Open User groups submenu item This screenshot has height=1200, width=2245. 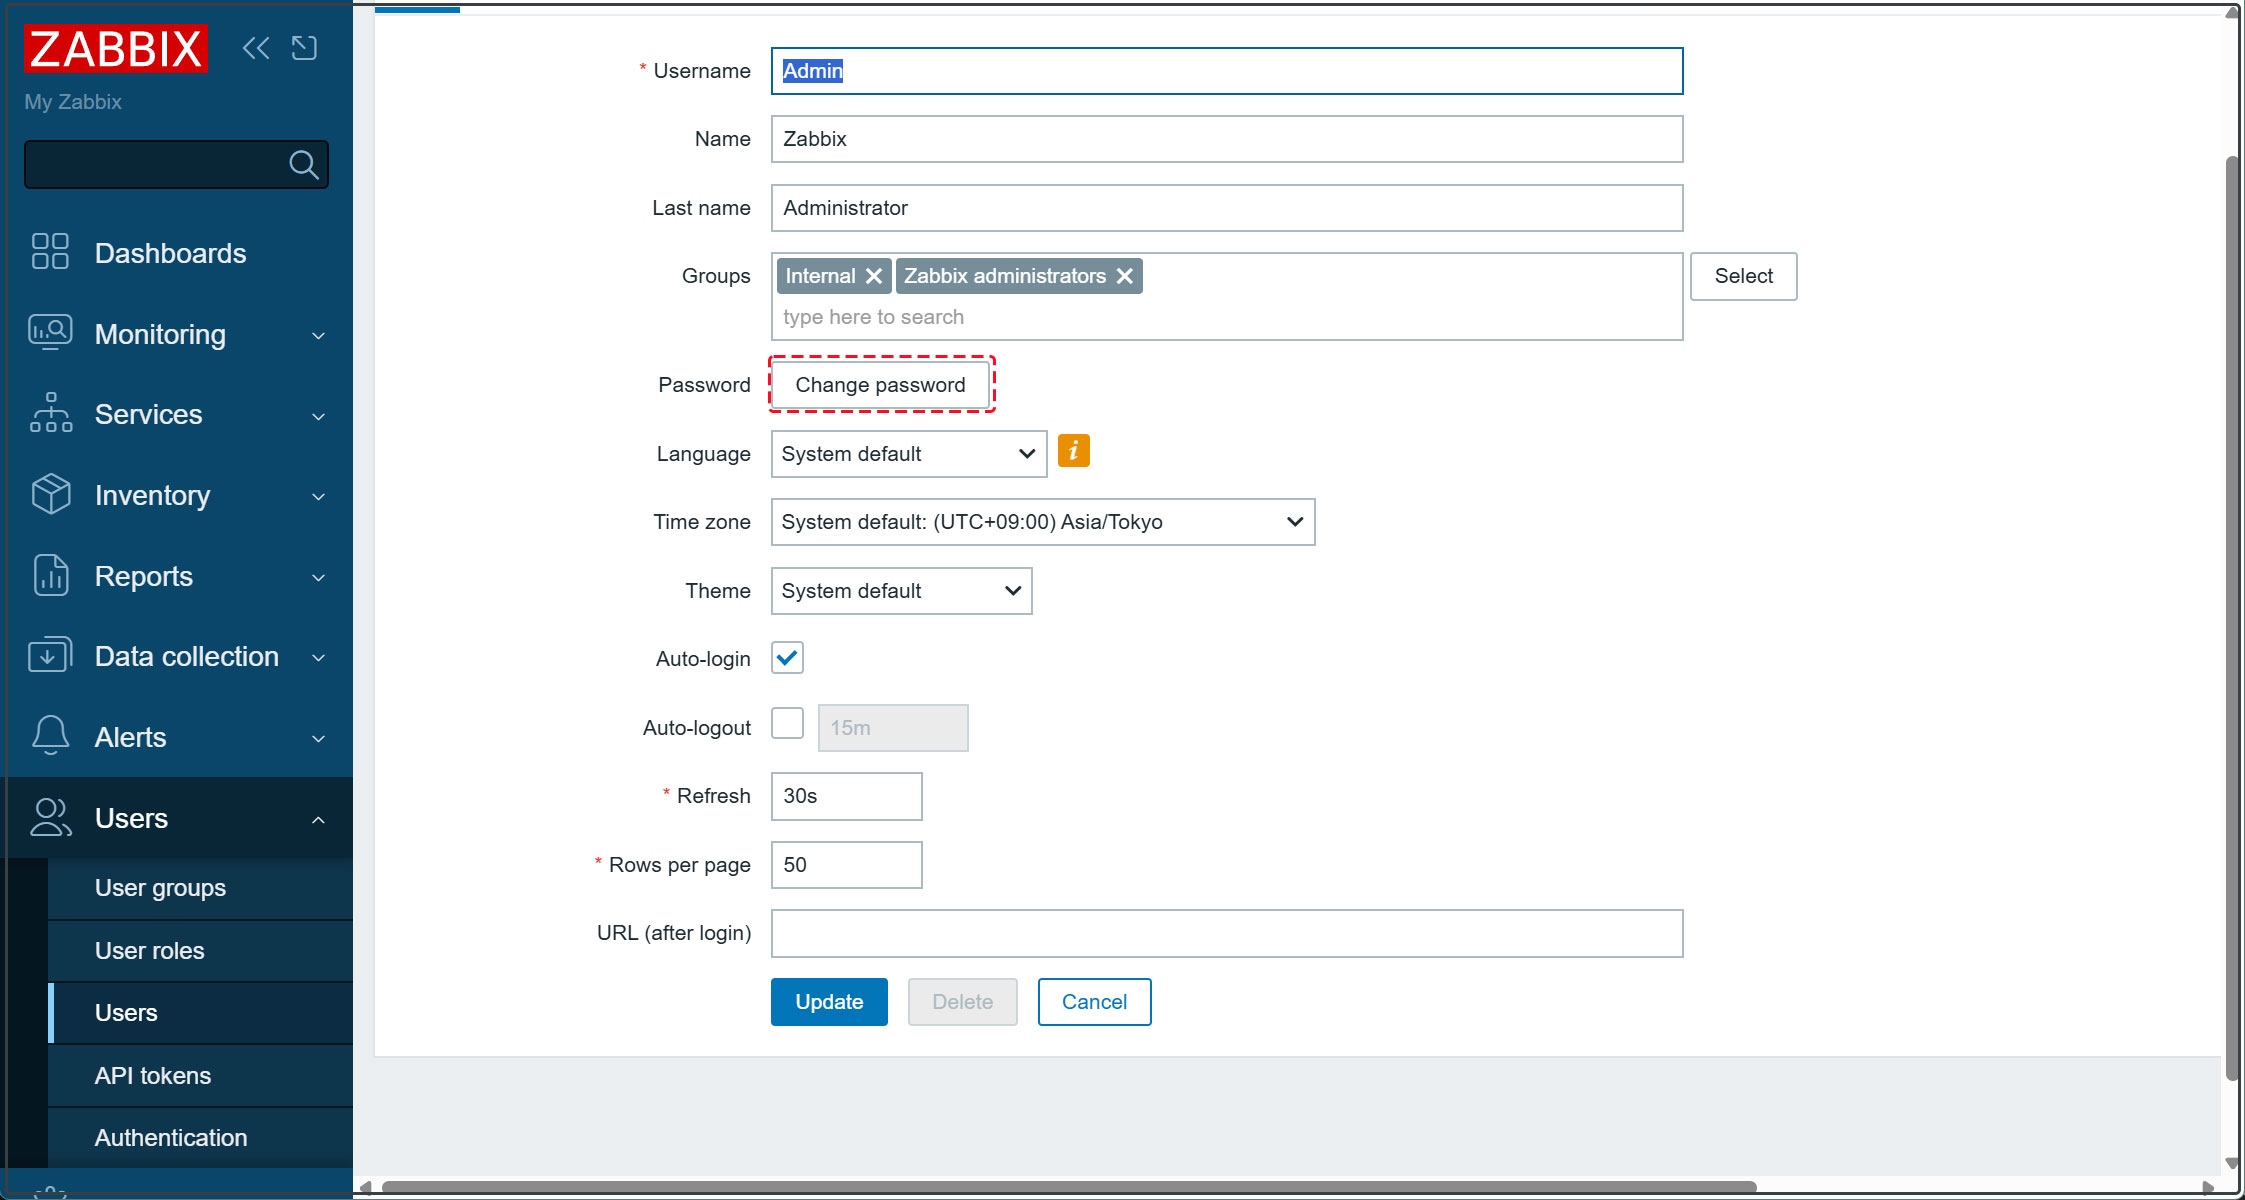[x=160, y=888]
